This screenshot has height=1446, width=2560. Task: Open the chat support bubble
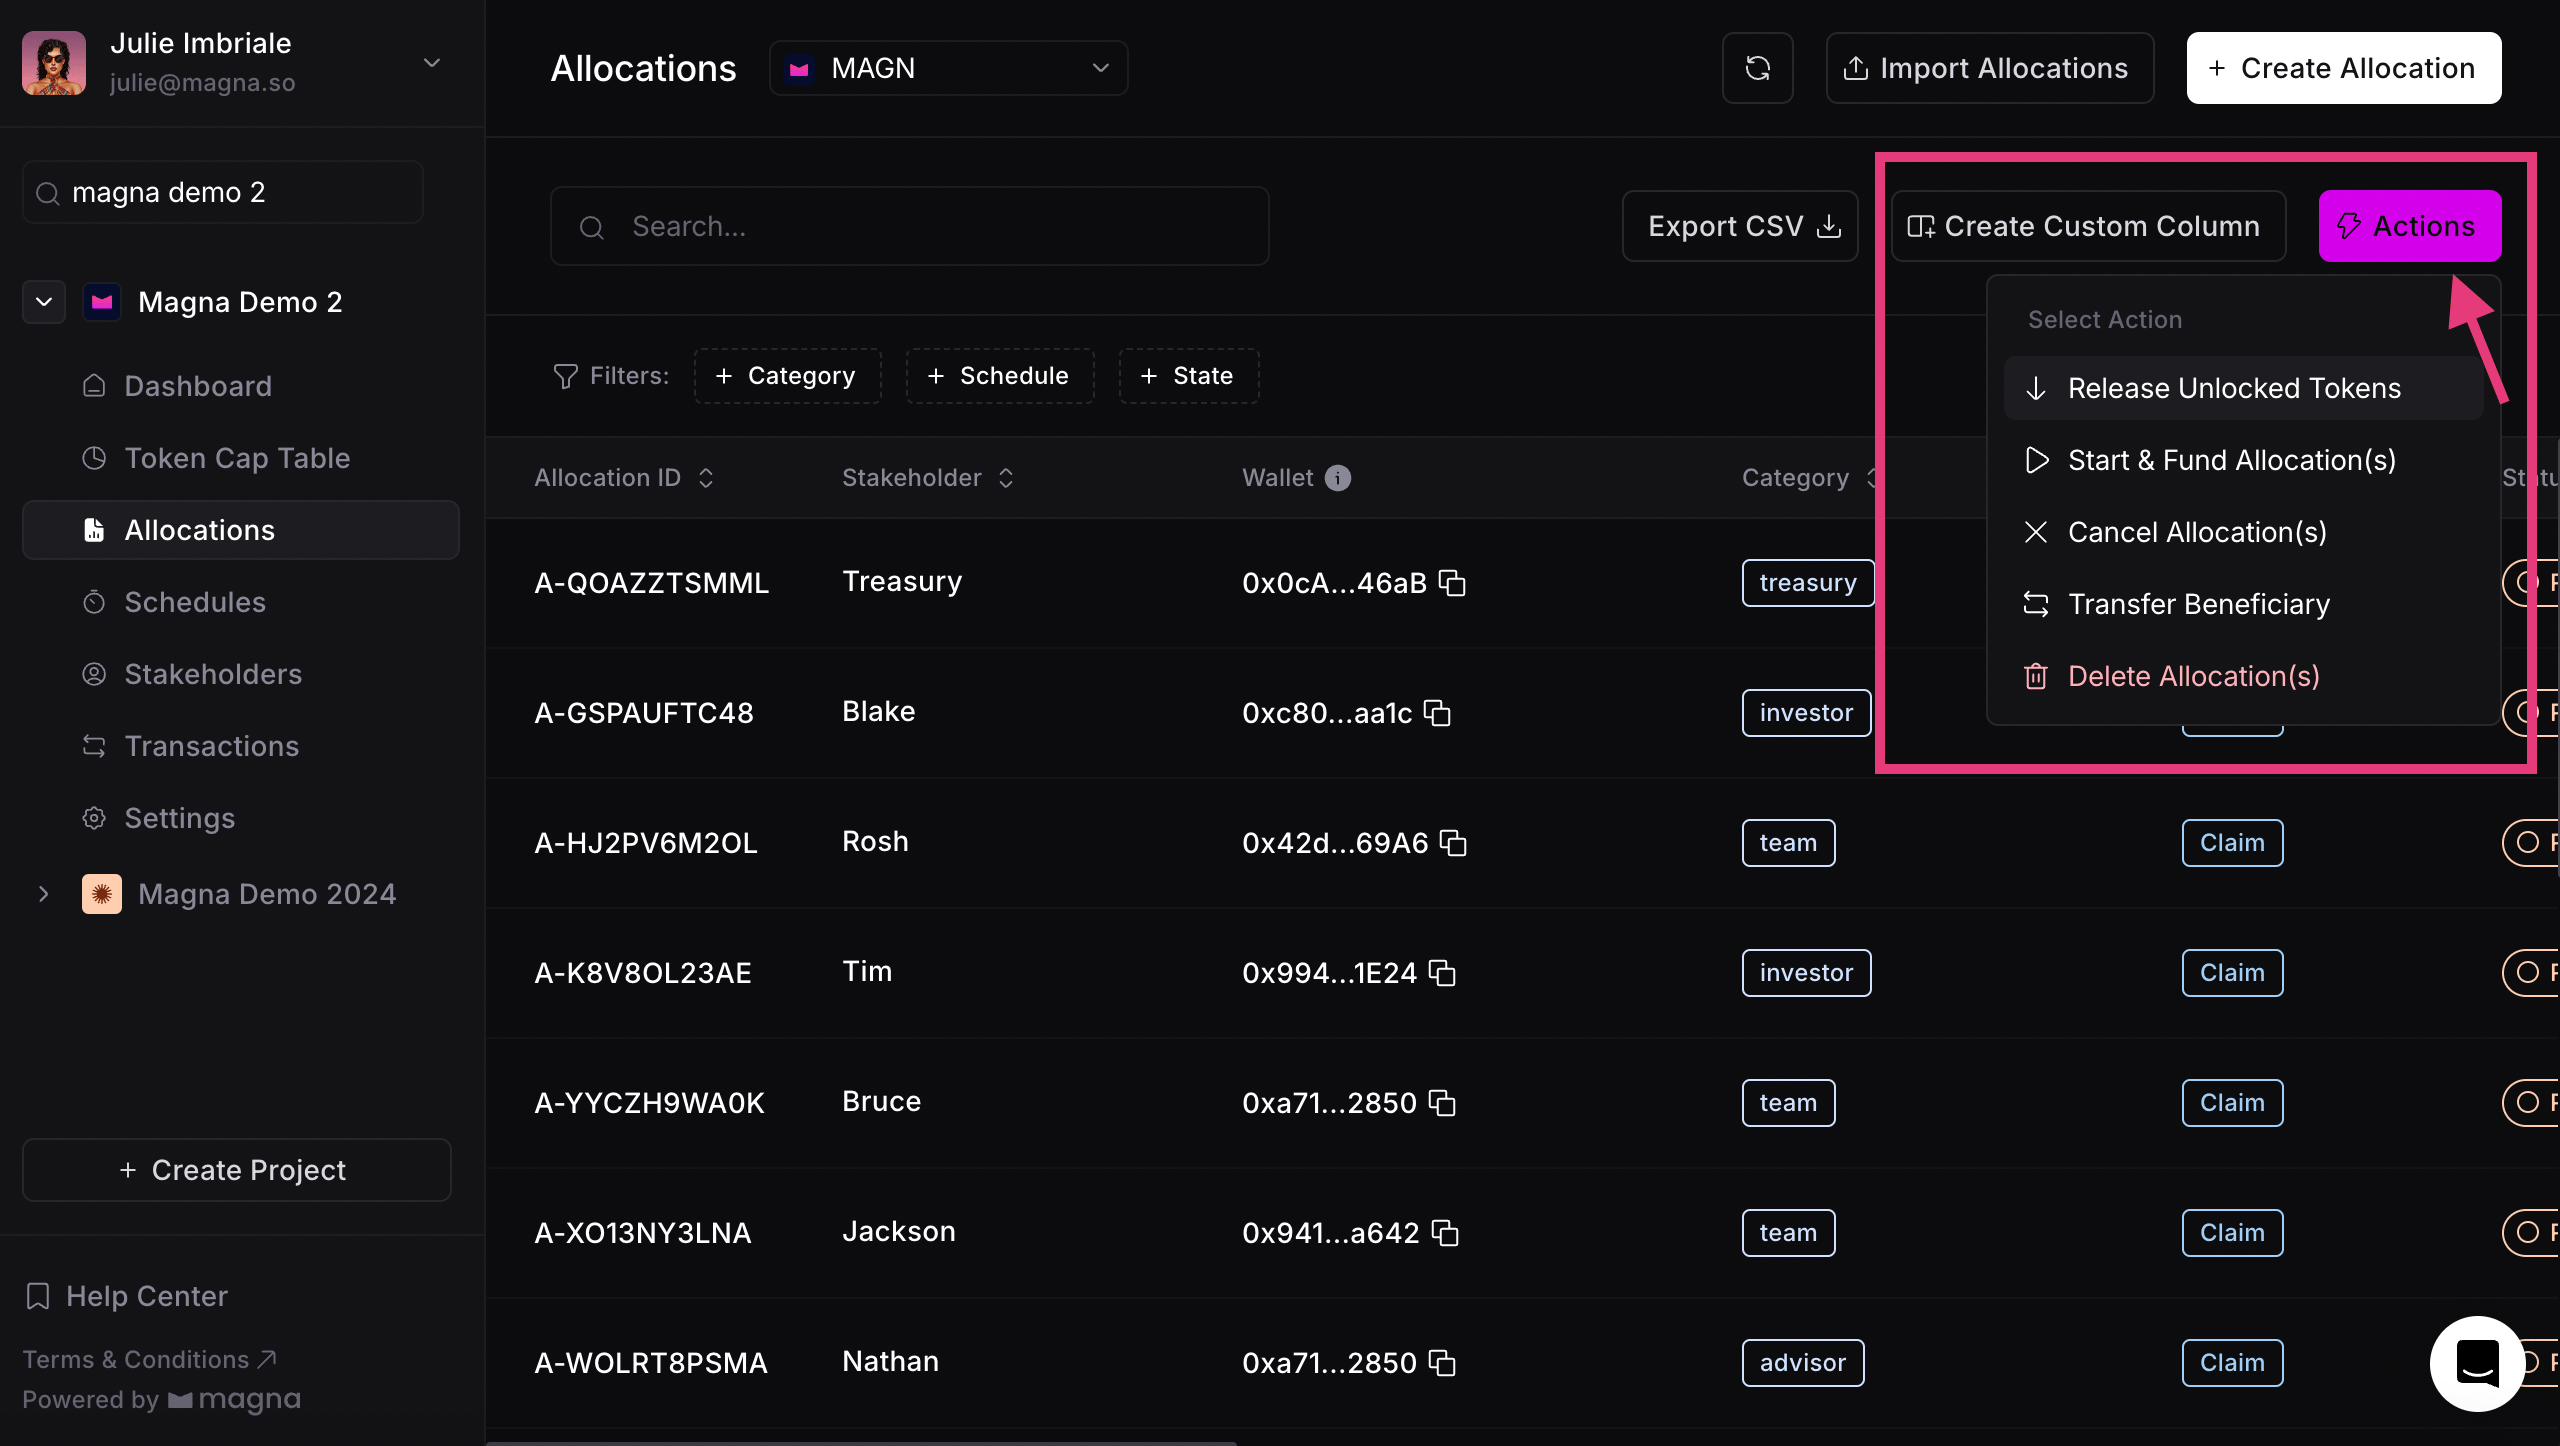pos(2477,1363)
